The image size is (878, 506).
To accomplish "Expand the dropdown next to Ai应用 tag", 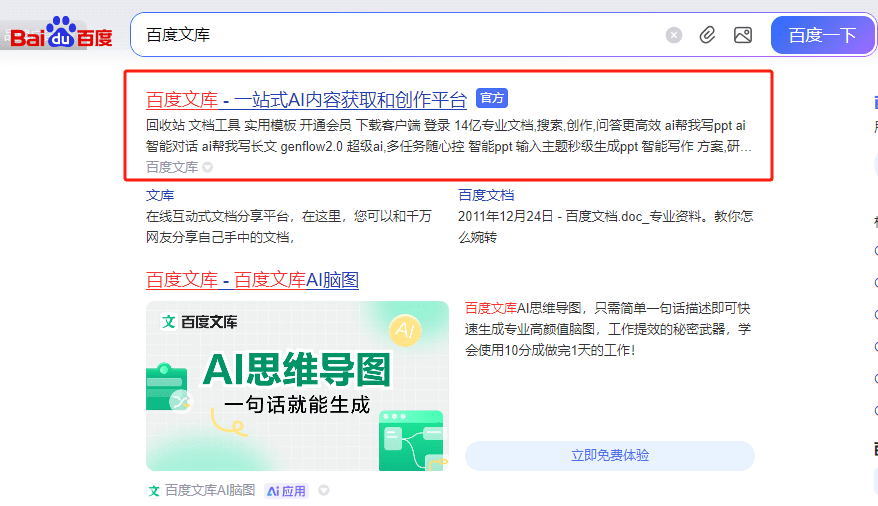I will click(324, 490).
